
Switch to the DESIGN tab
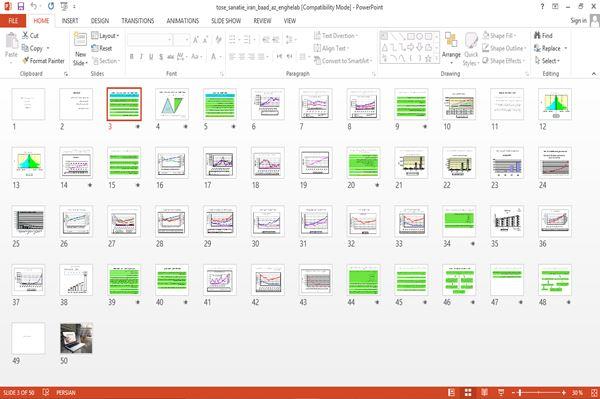(99, 21)
